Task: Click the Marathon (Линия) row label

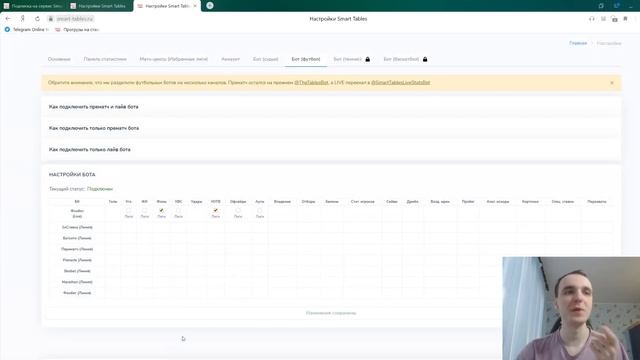Action: [x=77, y=282]
